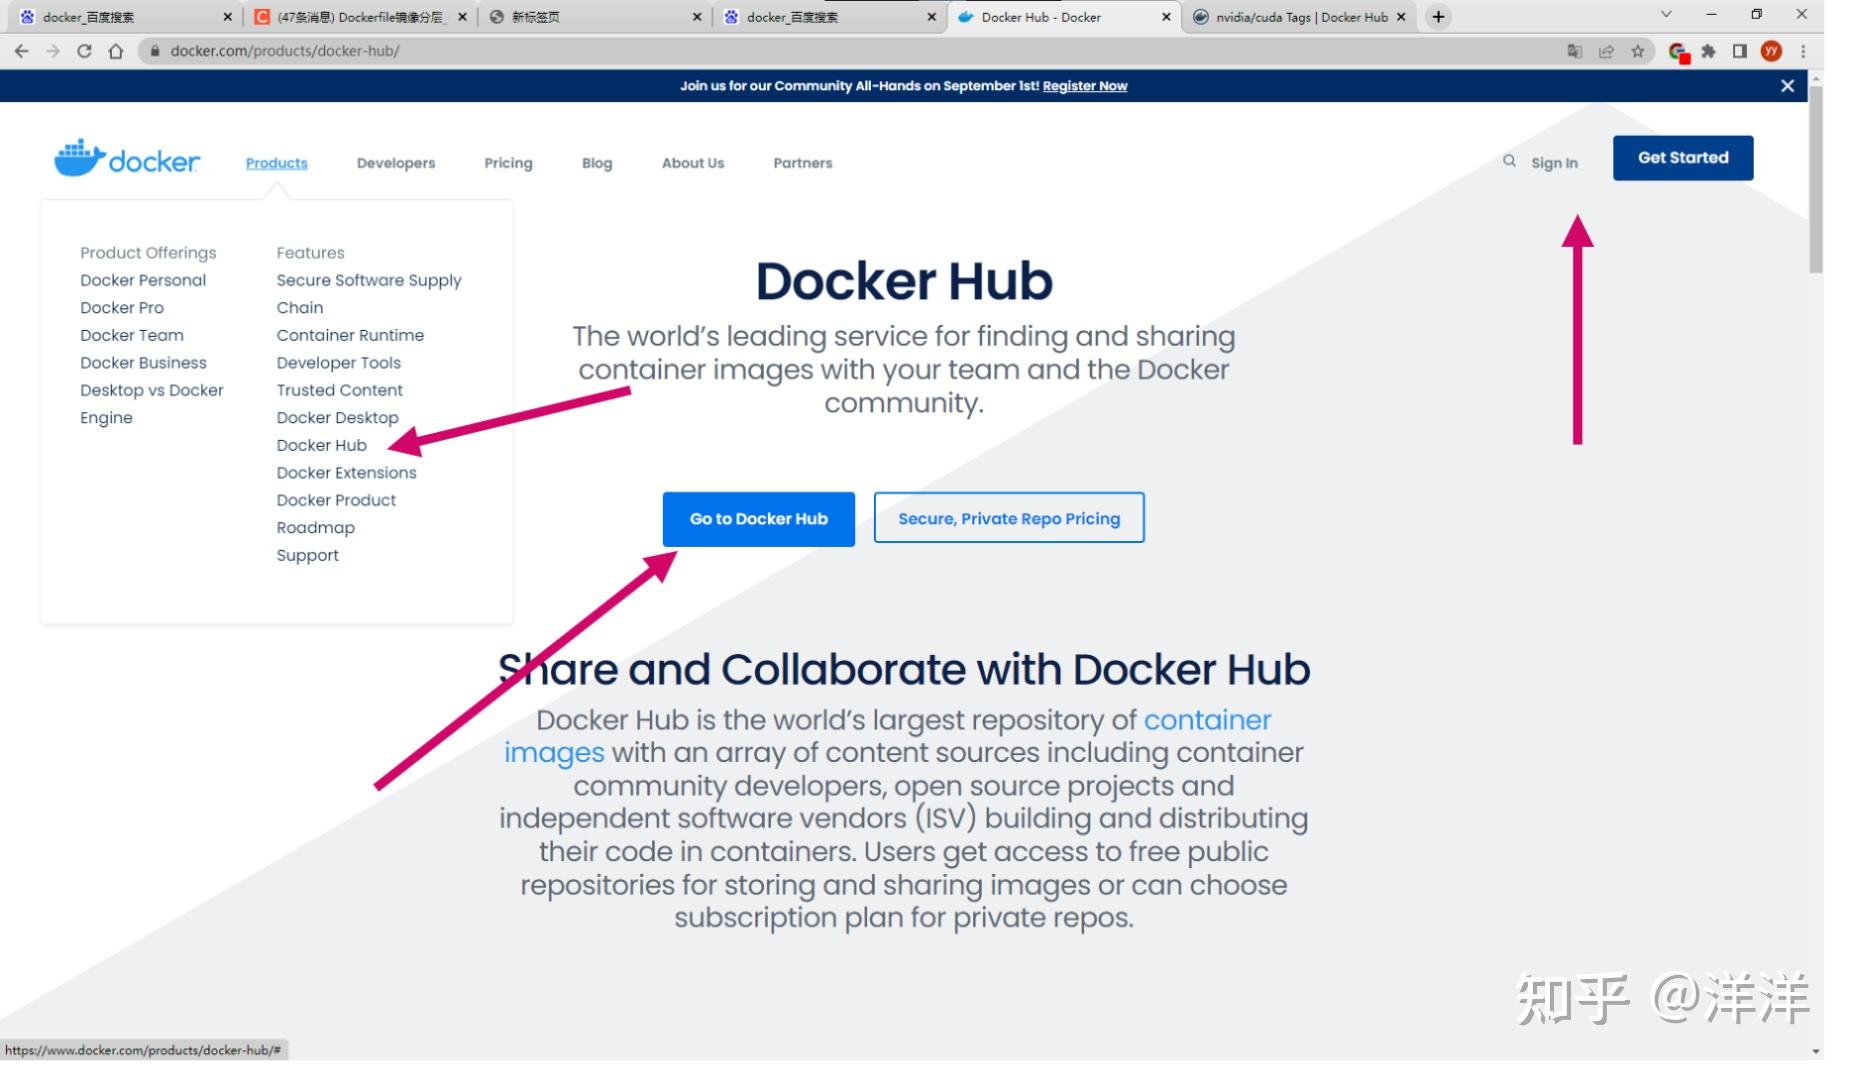Switch to the CSDN Dockerfile tab
1858x1074 pixels.
[360, 17]
